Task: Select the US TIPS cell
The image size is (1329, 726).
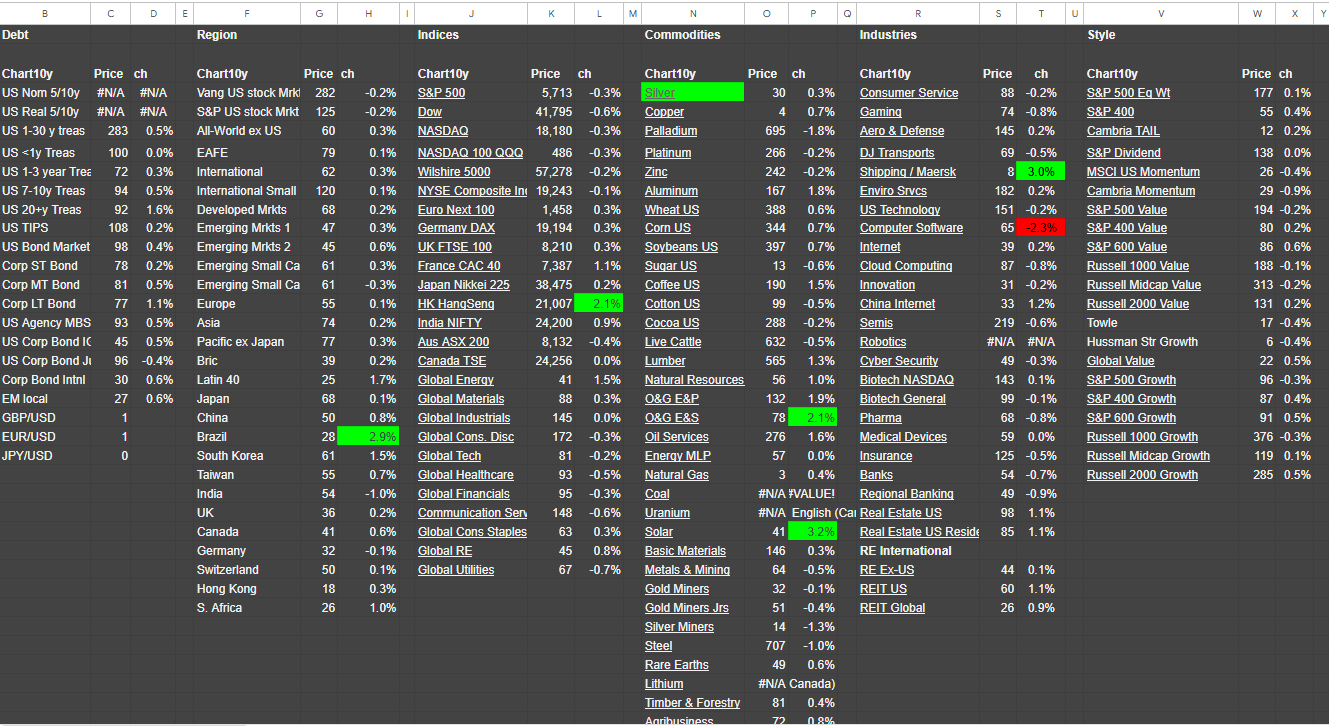Action: click(x=45, y=228)
